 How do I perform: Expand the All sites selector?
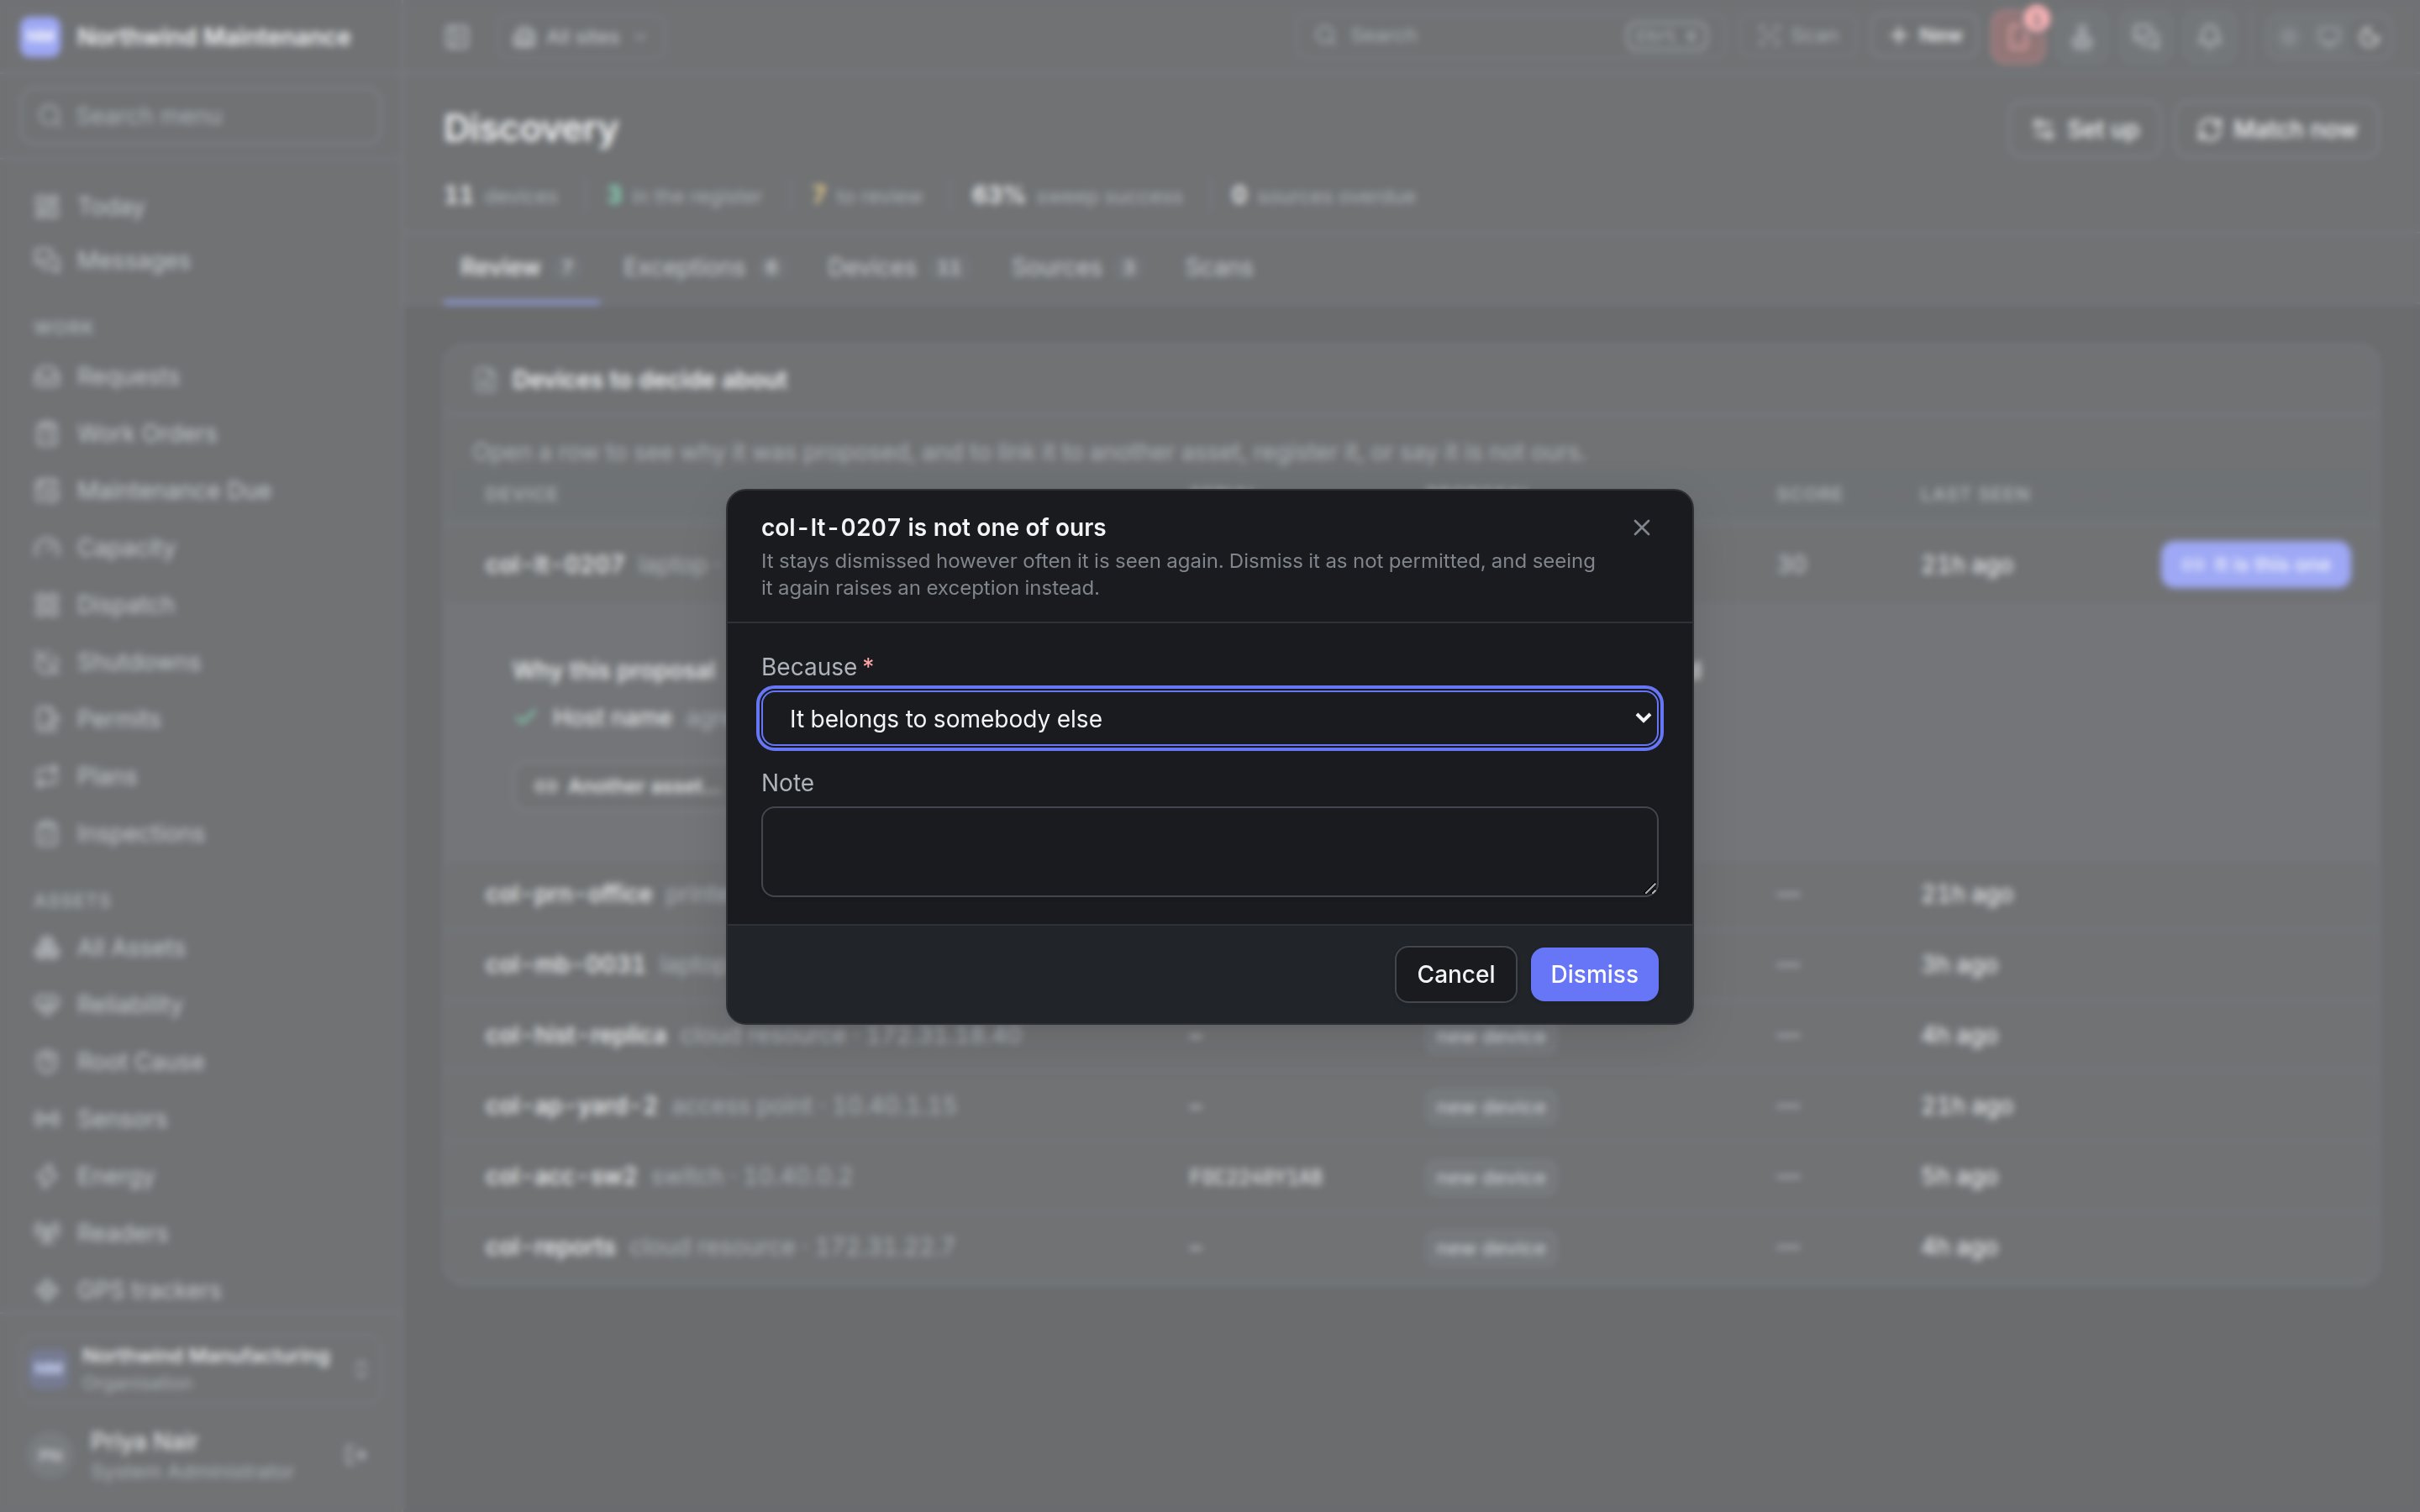pos(580,37)
